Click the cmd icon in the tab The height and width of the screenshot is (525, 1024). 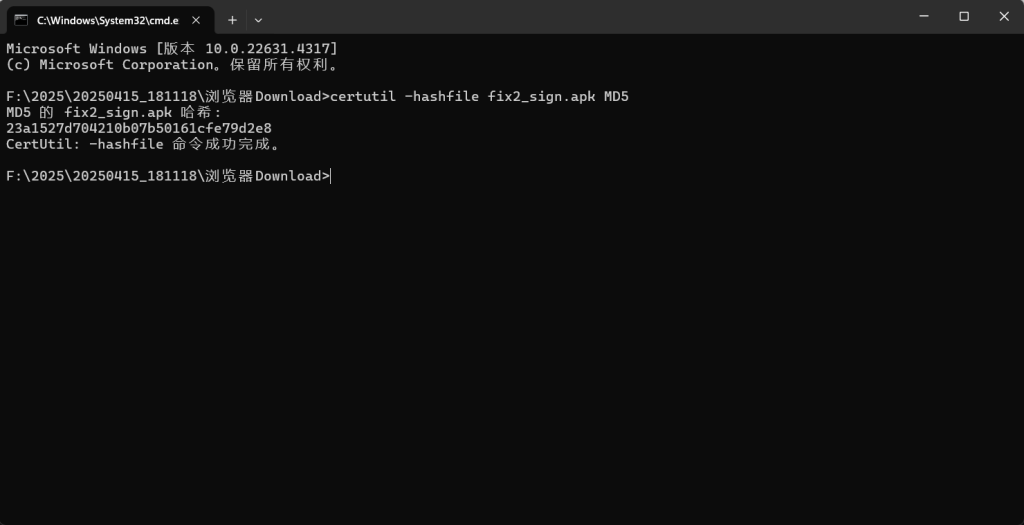[20, 19]
